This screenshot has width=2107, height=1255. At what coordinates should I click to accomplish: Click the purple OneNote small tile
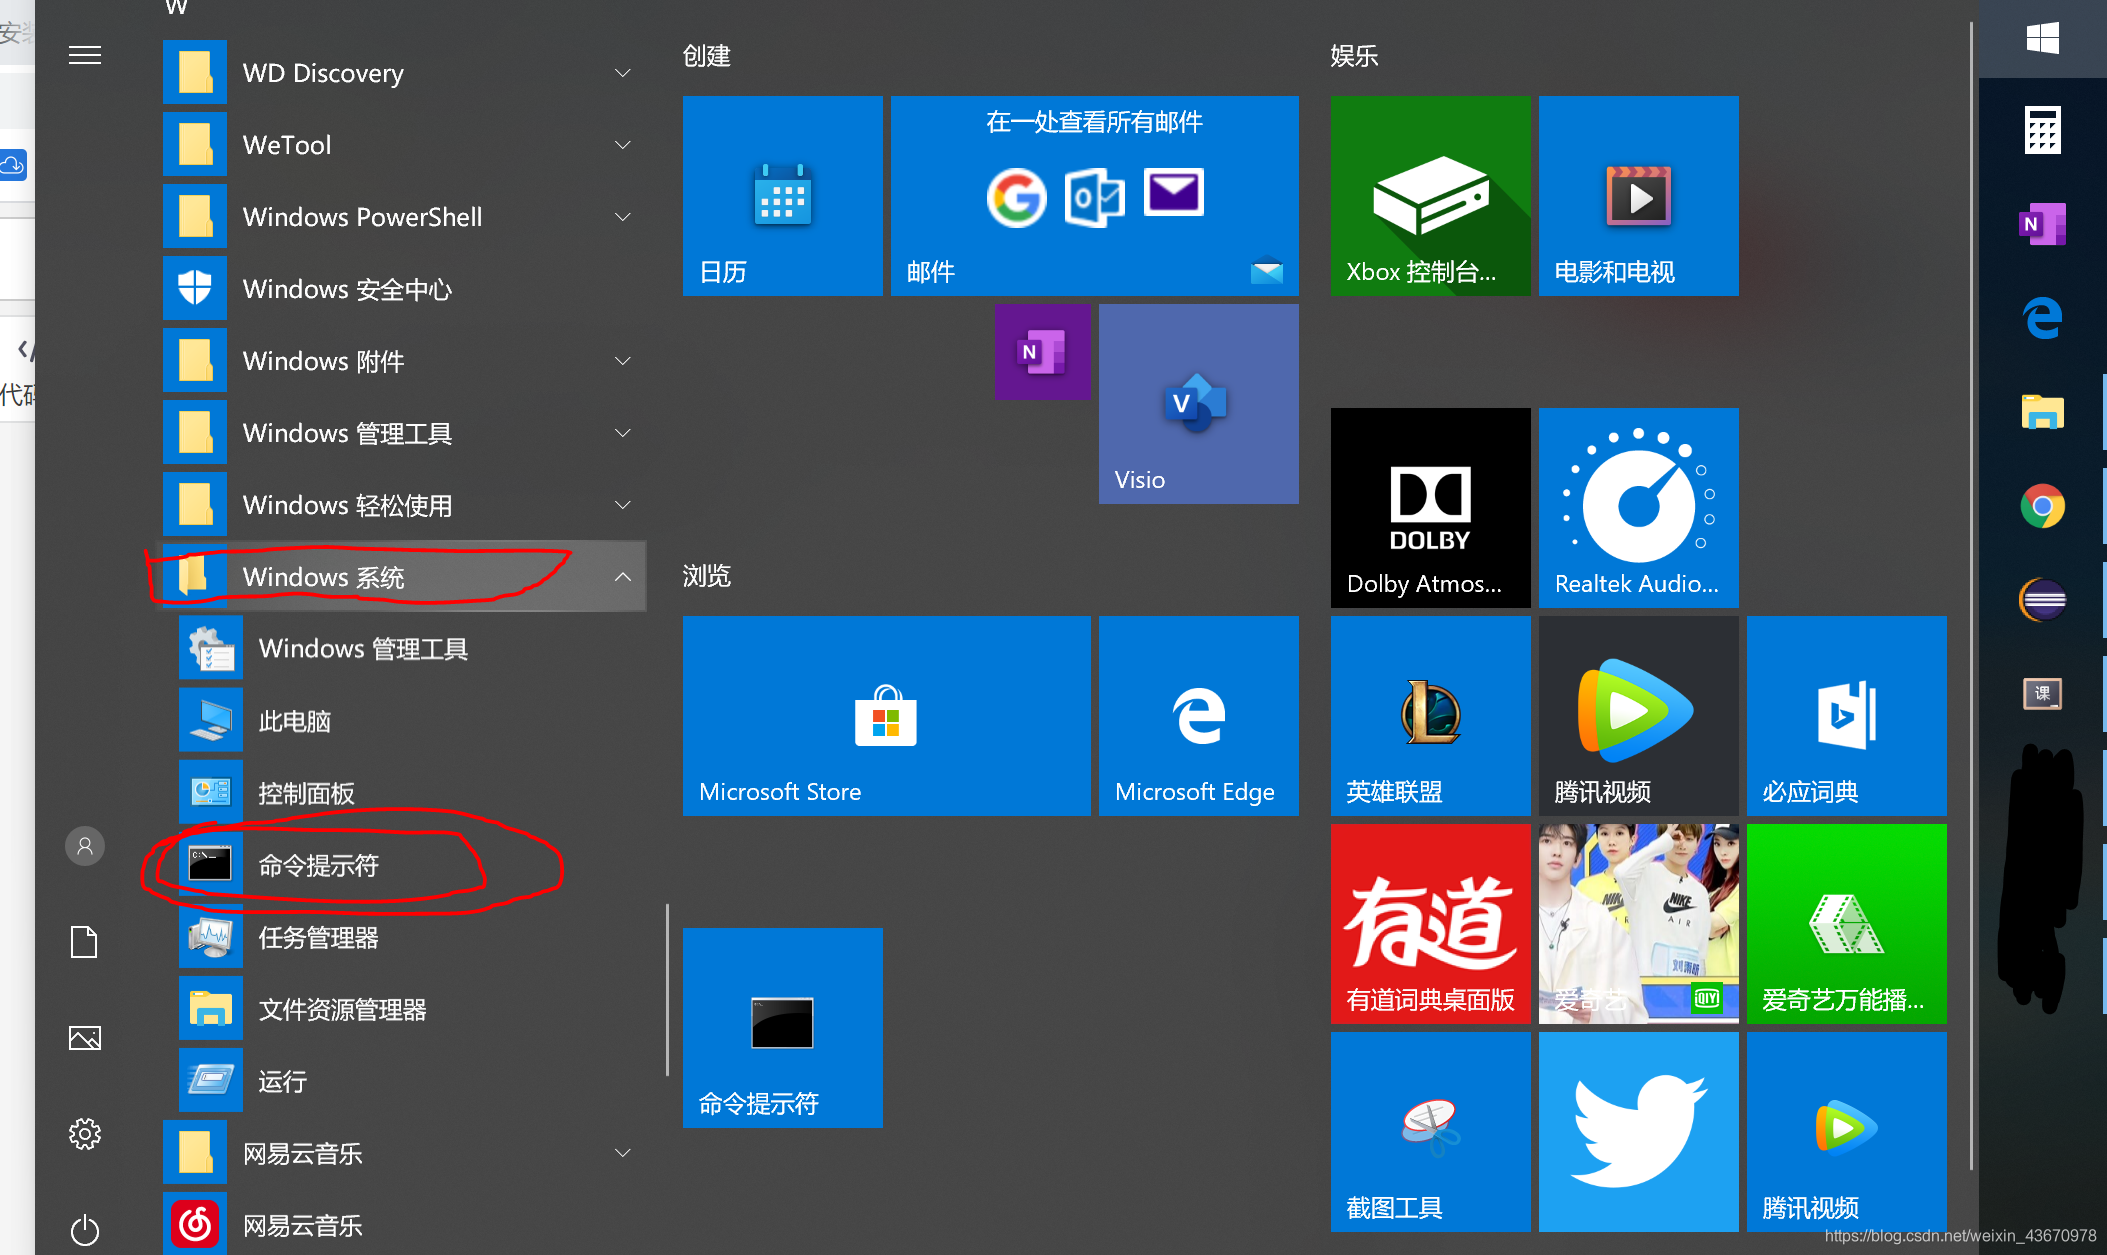pyautogui.click(x=1042, y=352)
